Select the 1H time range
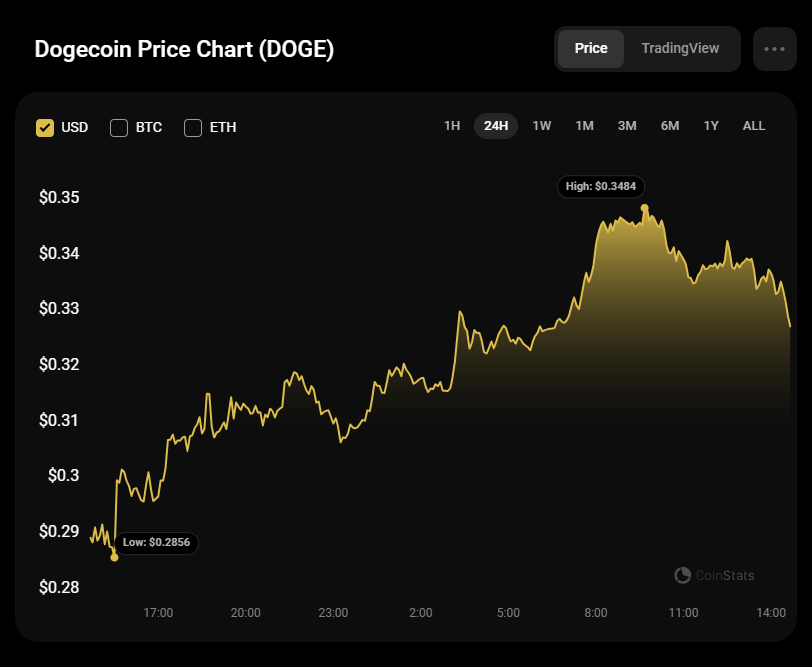The width and height of the screenshot is (812, 667). pos(452,126)
